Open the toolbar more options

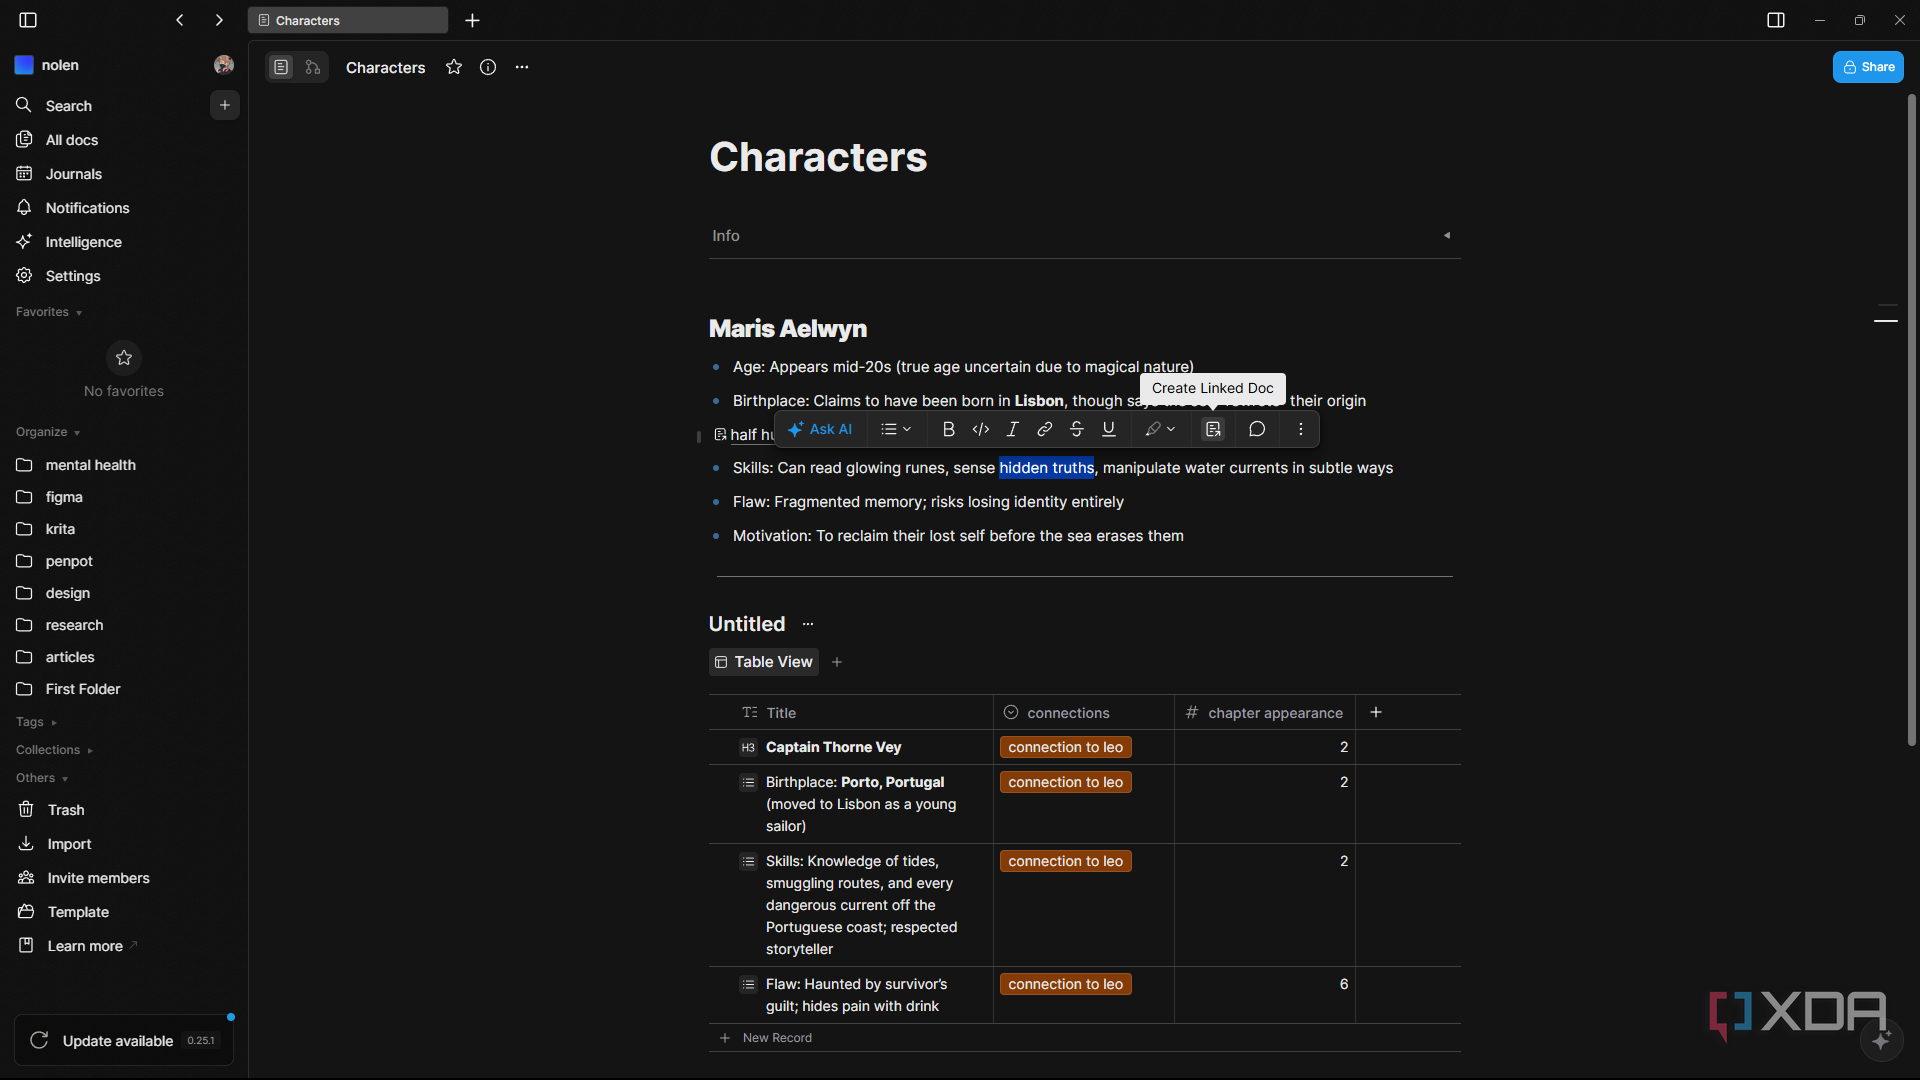coord(1301,429)
